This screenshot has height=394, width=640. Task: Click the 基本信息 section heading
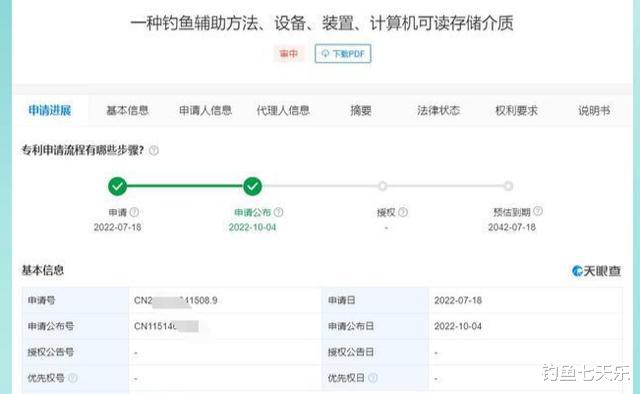tap(42, 270)
